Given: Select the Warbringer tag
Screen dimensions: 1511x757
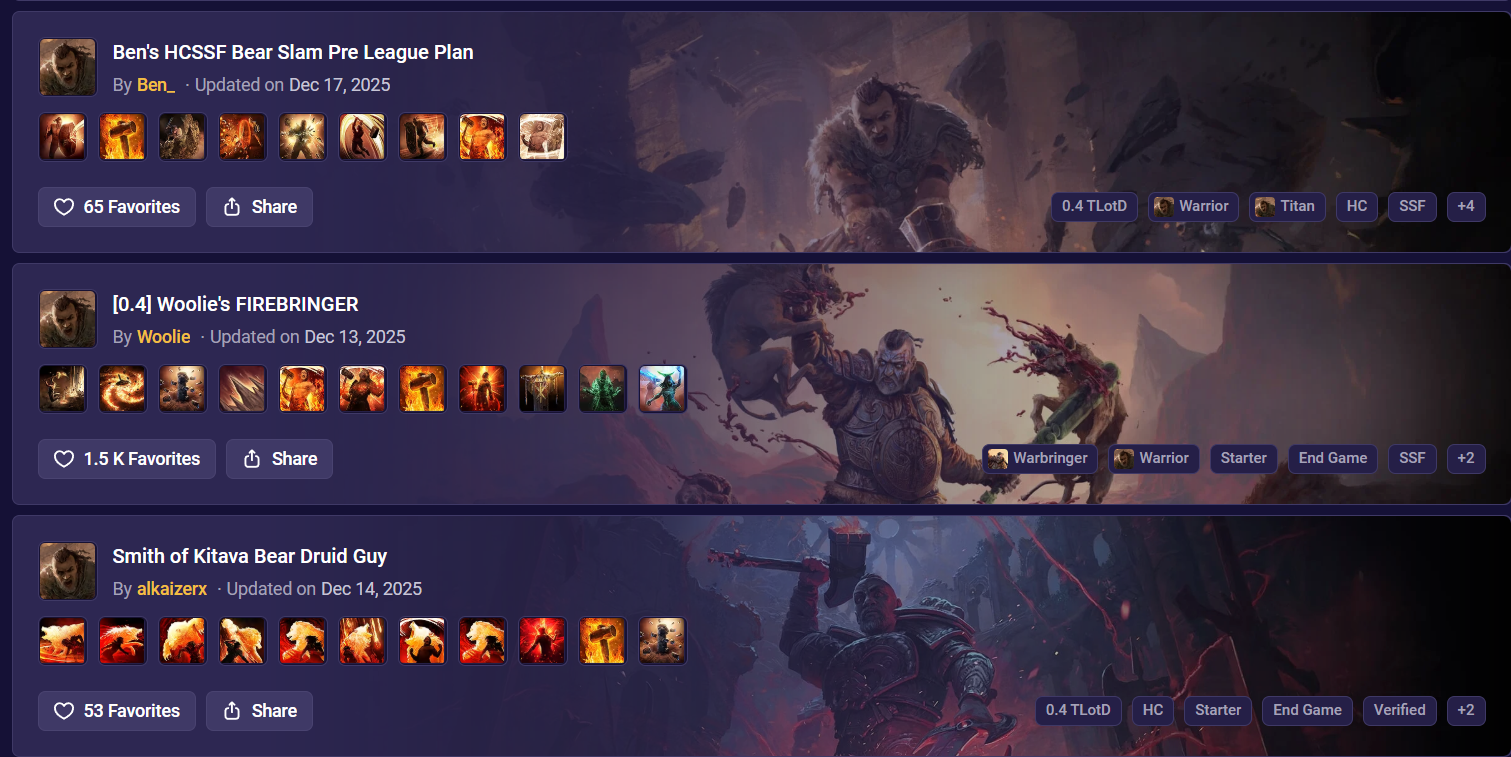Looking at the screenshot, I should [x=1040, y=458].
